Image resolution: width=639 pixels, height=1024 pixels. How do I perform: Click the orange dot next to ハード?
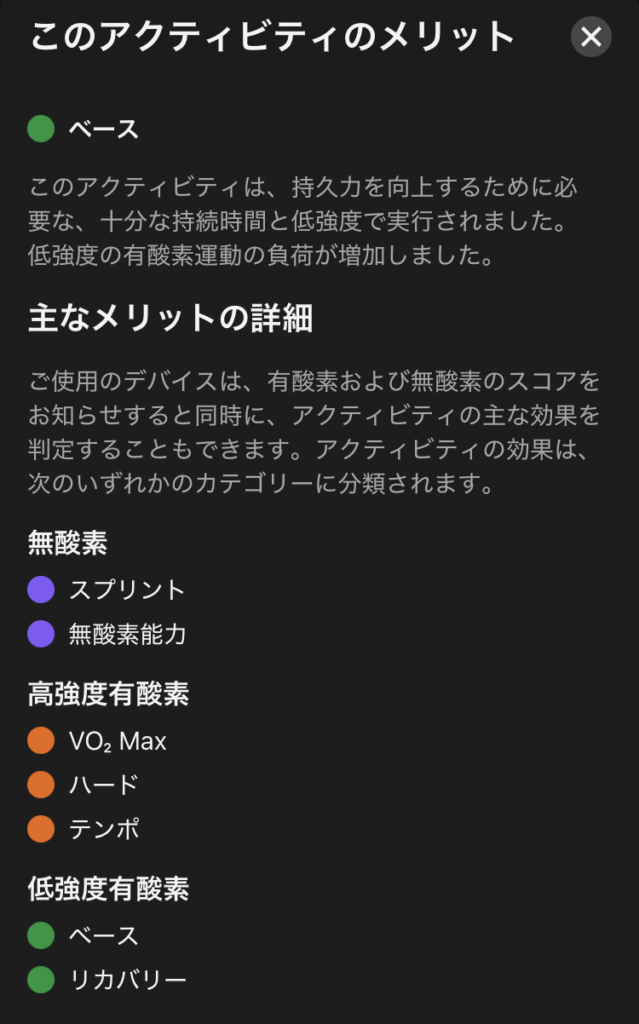pyautogui.click(x=41, y=785)
